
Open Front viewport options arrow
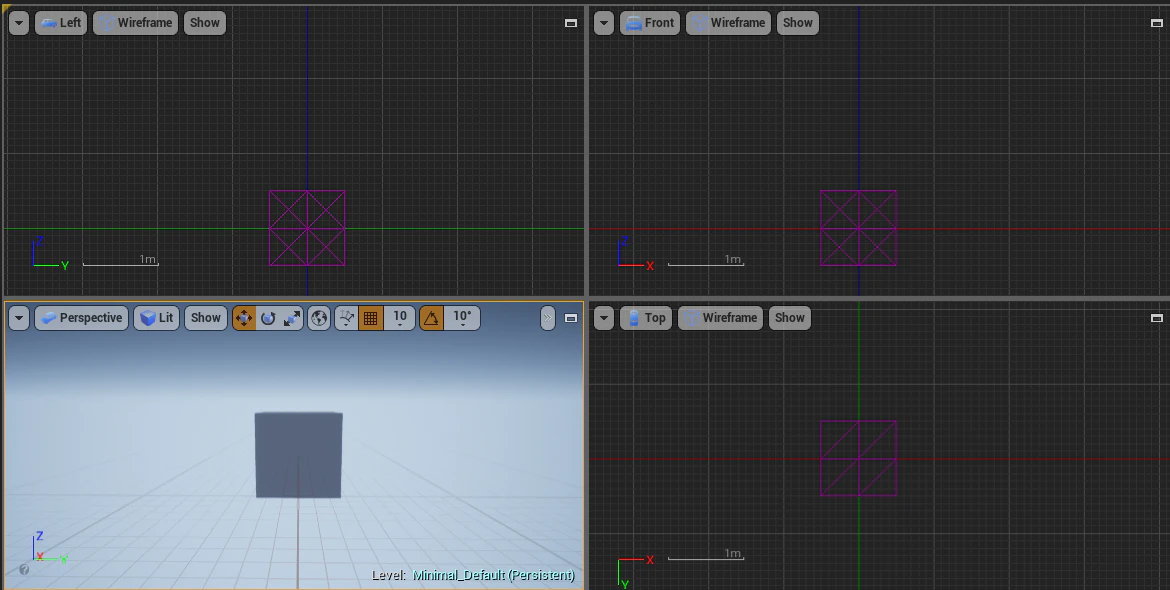604,23
